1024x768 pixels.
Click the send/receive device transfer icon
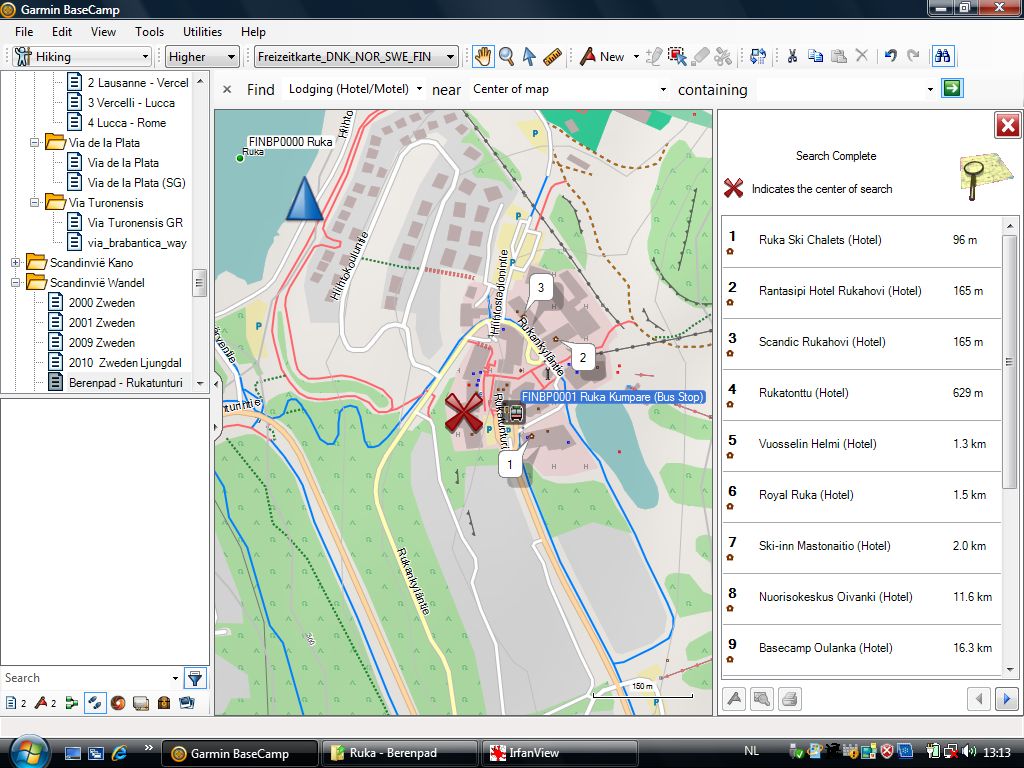(x=758, y=57)
